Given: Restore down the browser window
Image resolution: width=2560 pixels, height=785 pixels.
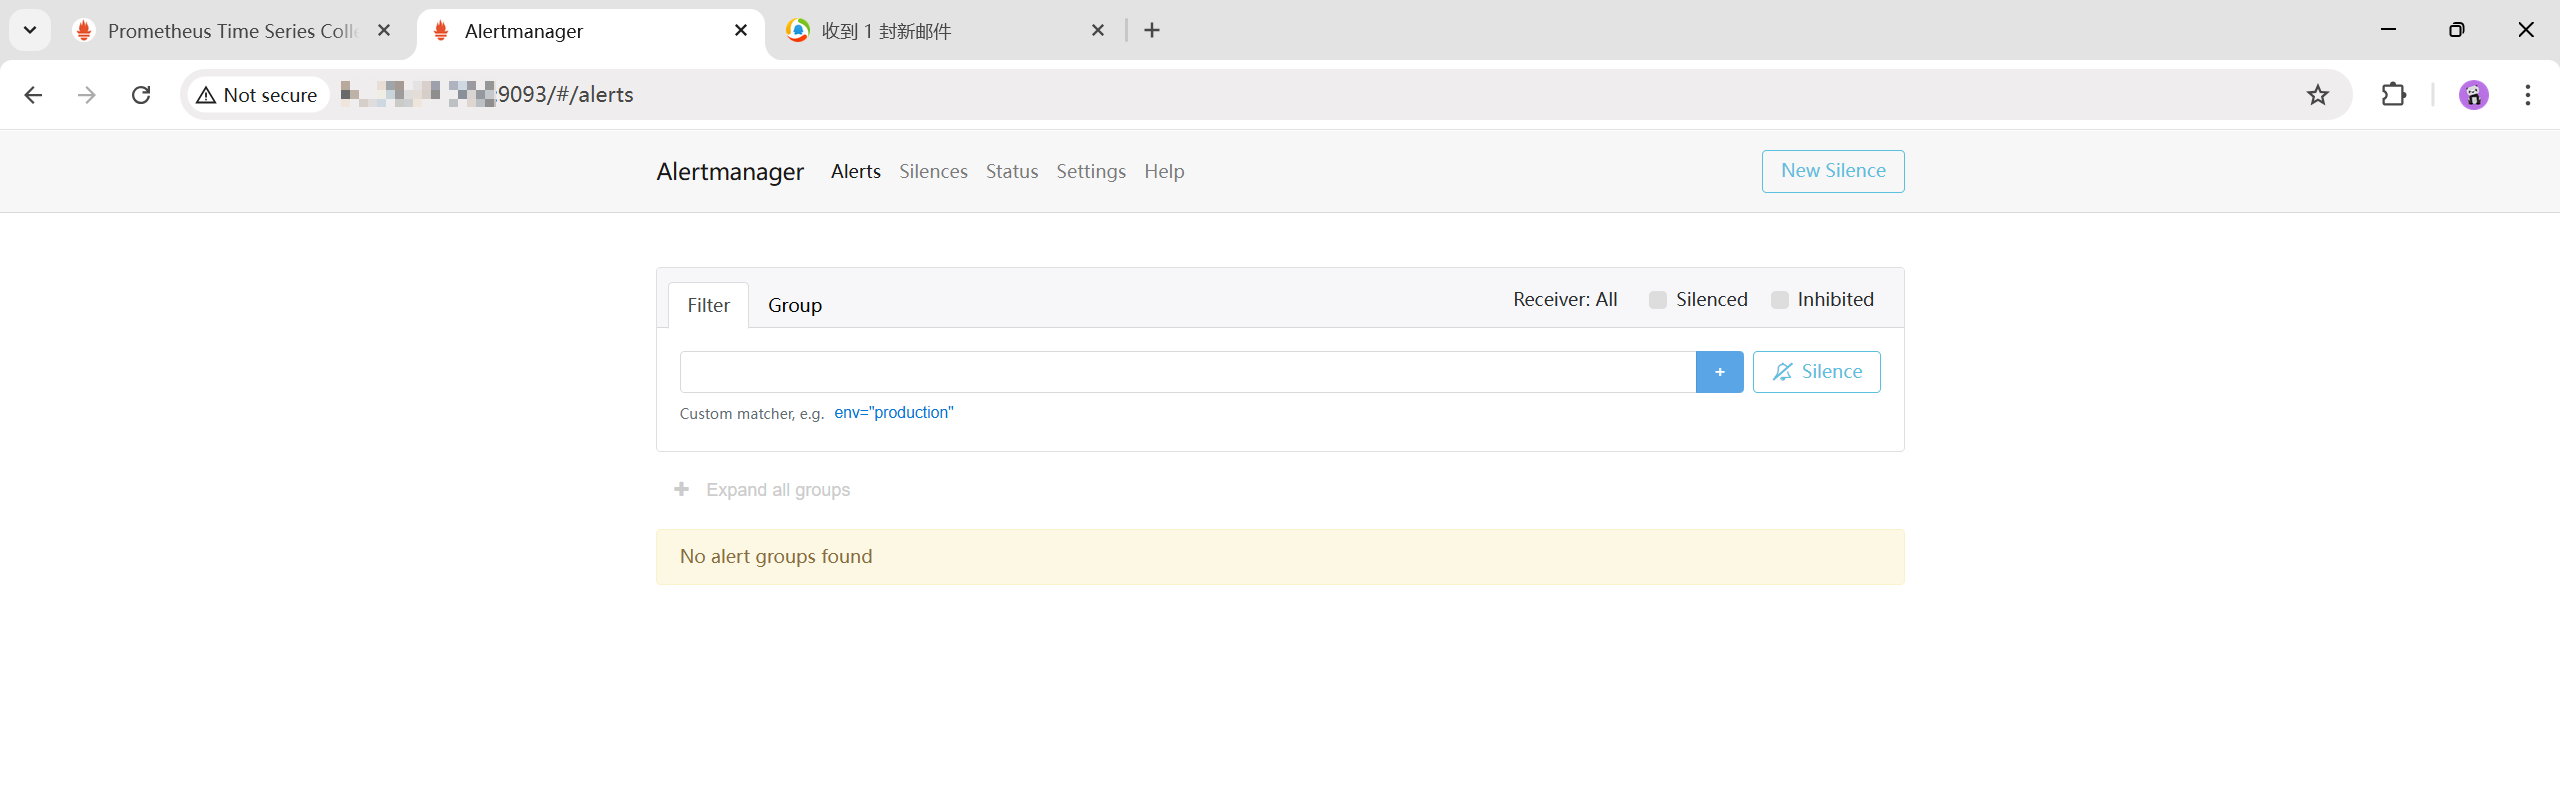Looking at the screenshot, I should click(x=2457, y=30).
